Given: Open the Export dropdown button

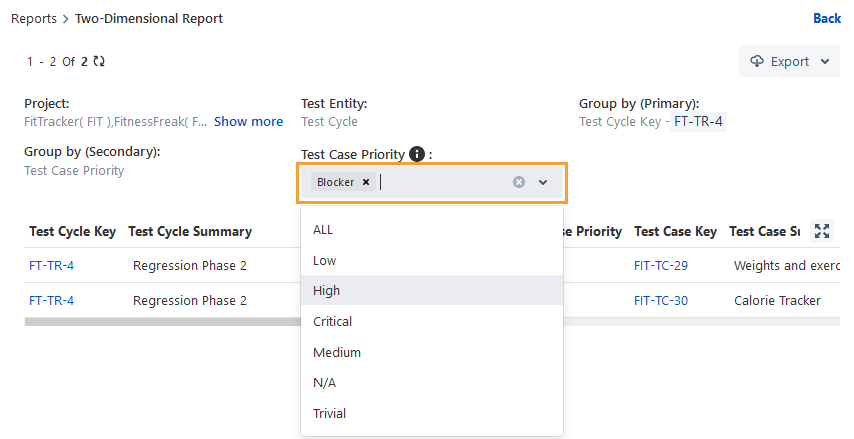Looking at the screenshot, I should pos(789,61).
